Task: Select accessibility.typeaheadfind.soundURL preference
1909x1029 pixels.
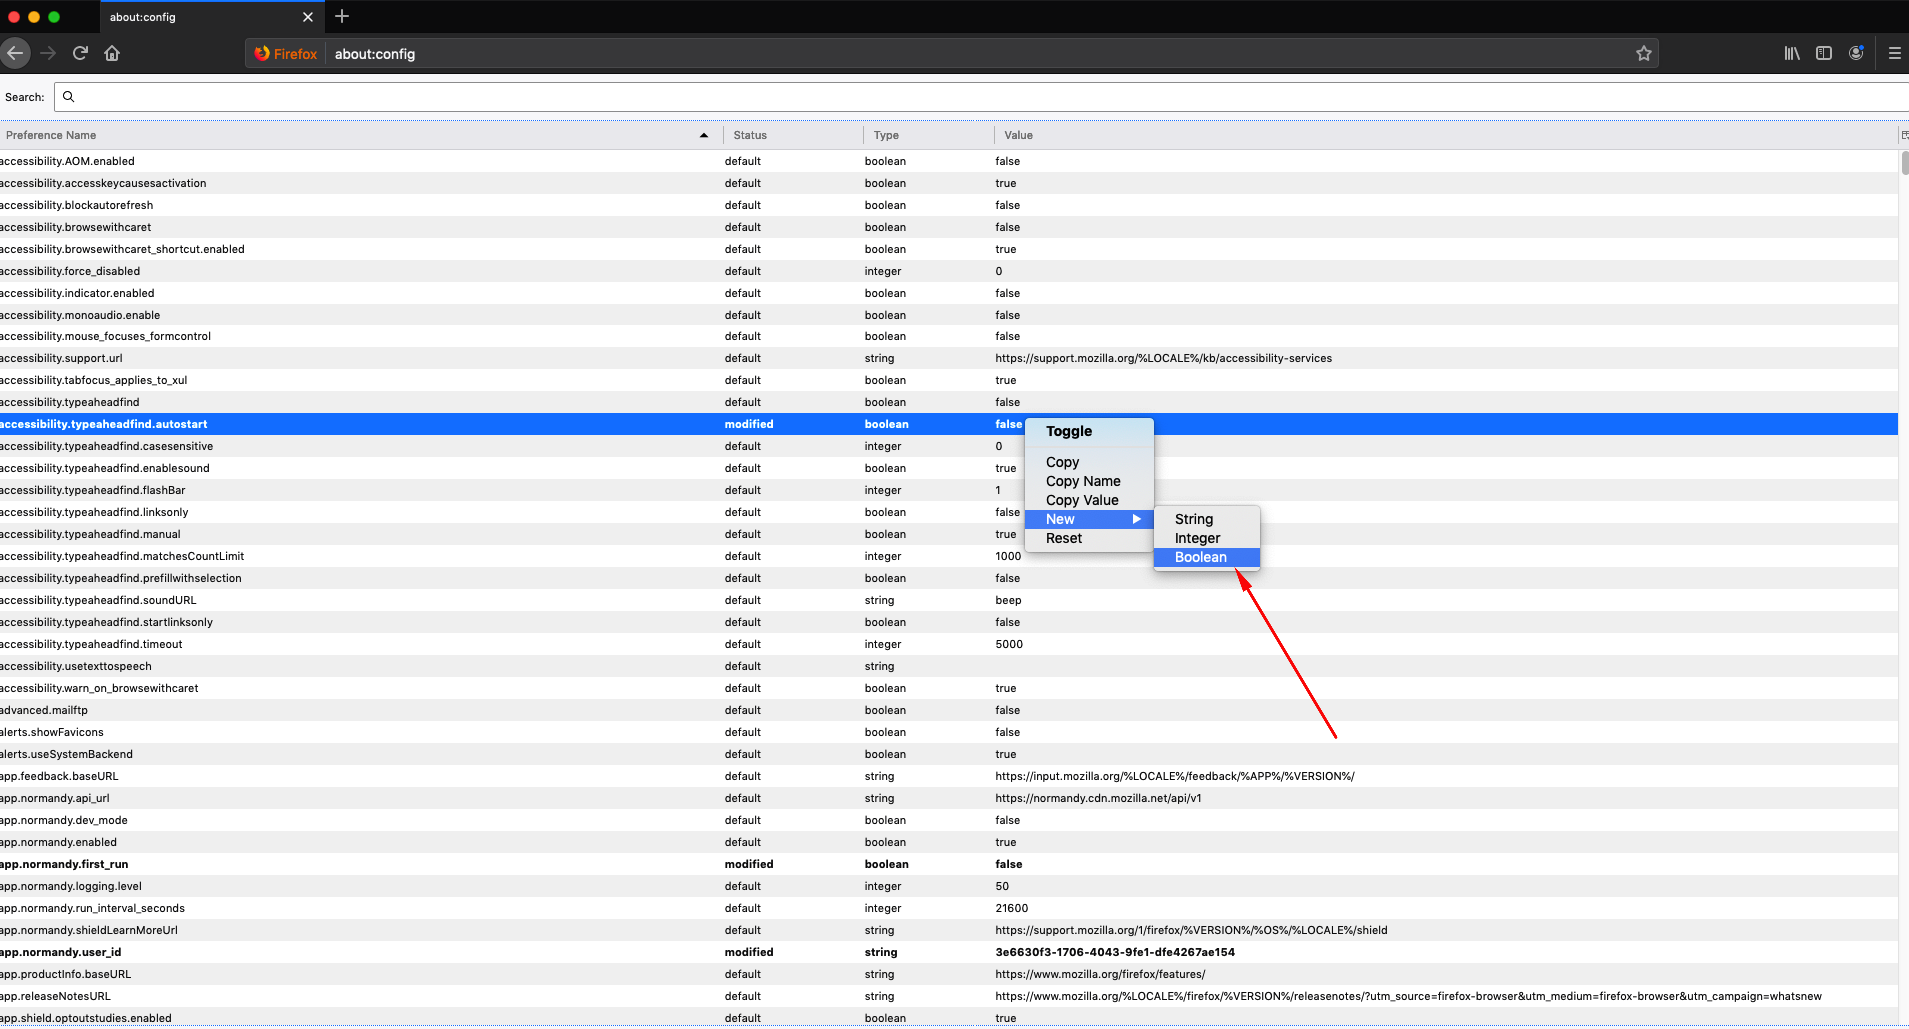Action: click(x=948, y=600)
